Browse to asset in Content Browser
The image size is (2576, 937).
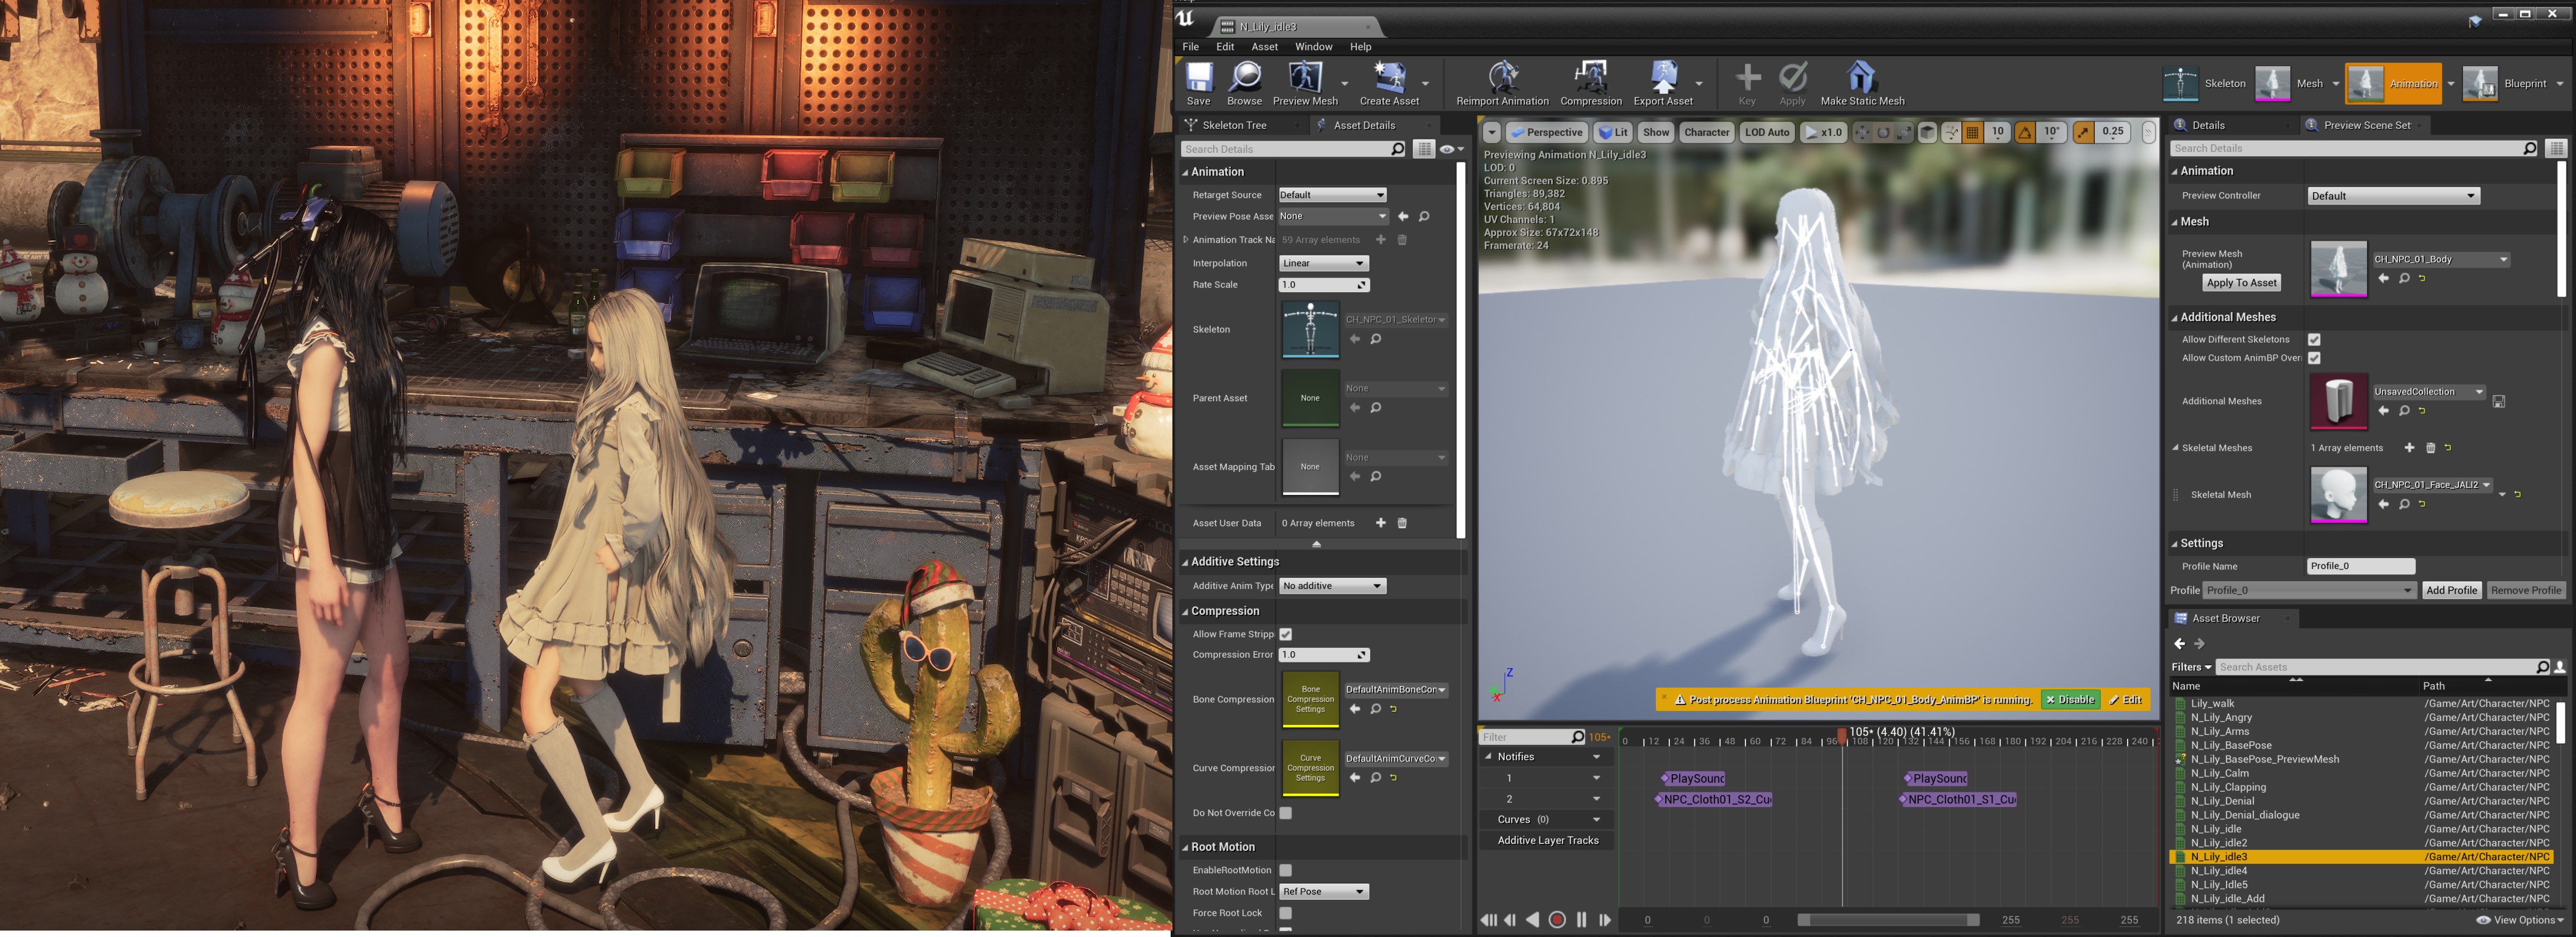1244,84
